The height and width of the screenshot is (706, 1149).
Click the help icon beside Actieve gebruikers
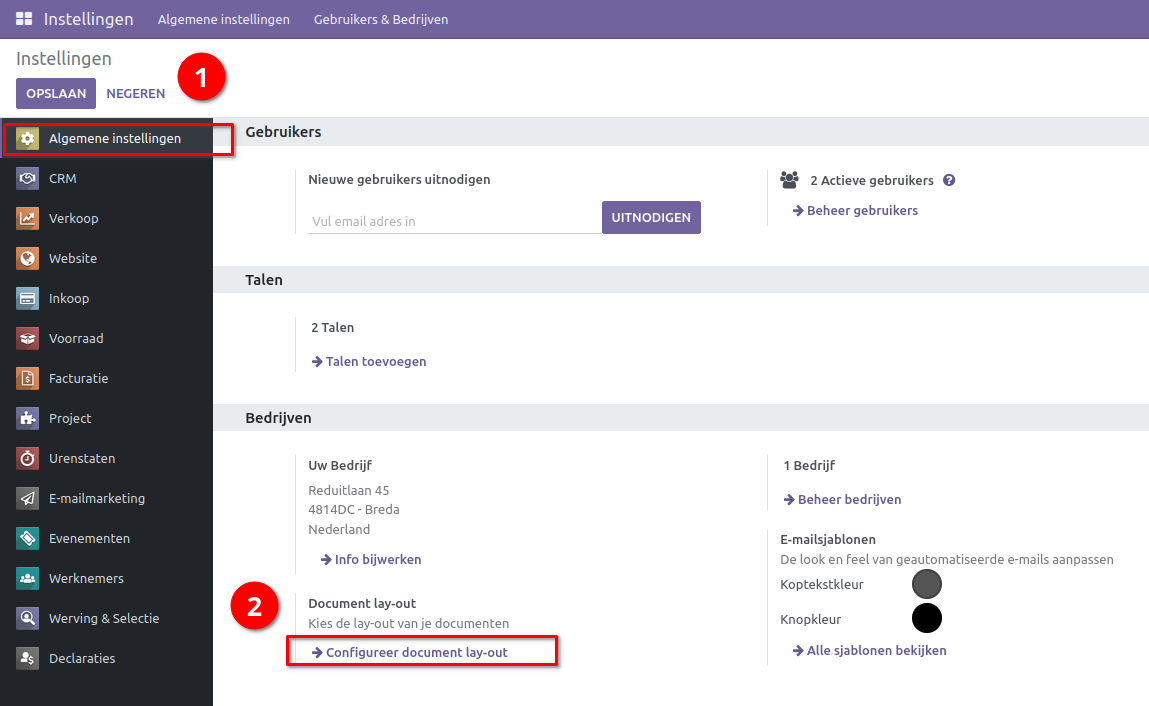click(949, 181)
